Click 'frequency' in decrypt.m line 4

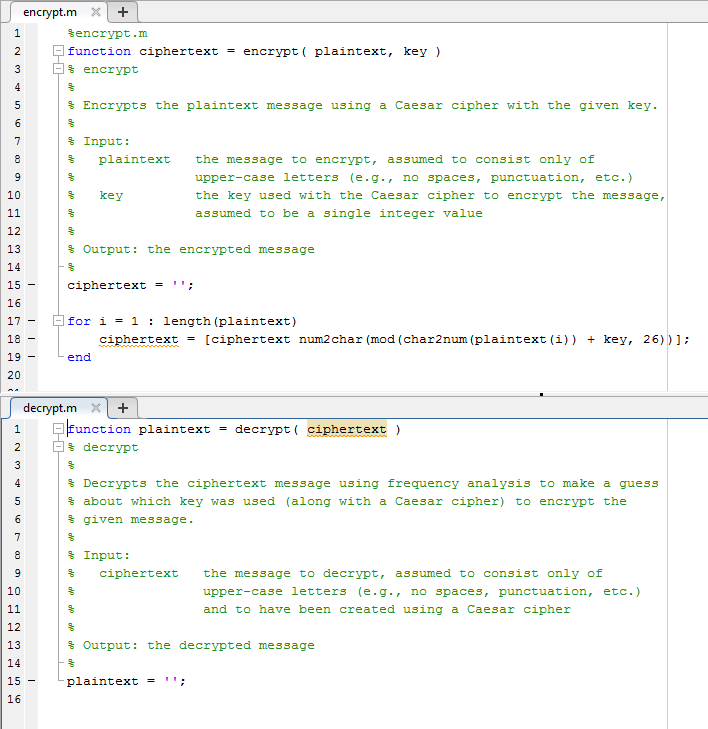[423, 484]
